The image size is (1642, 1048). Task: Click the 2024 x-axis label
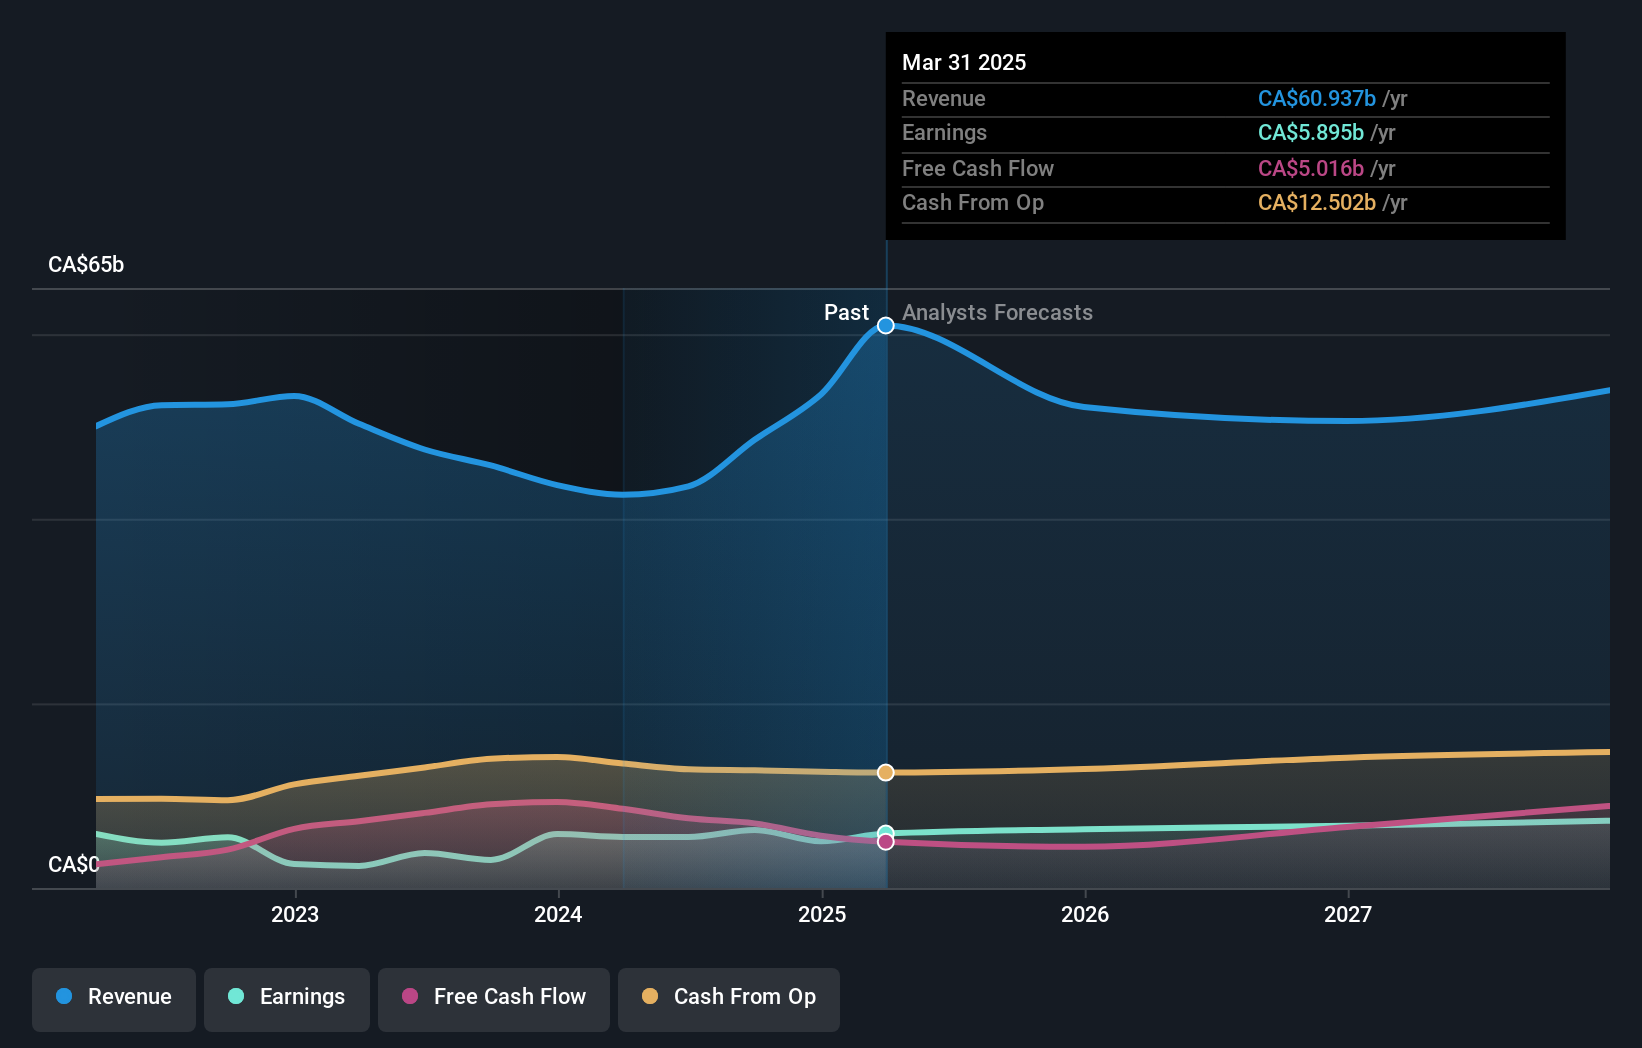point(558,914)
